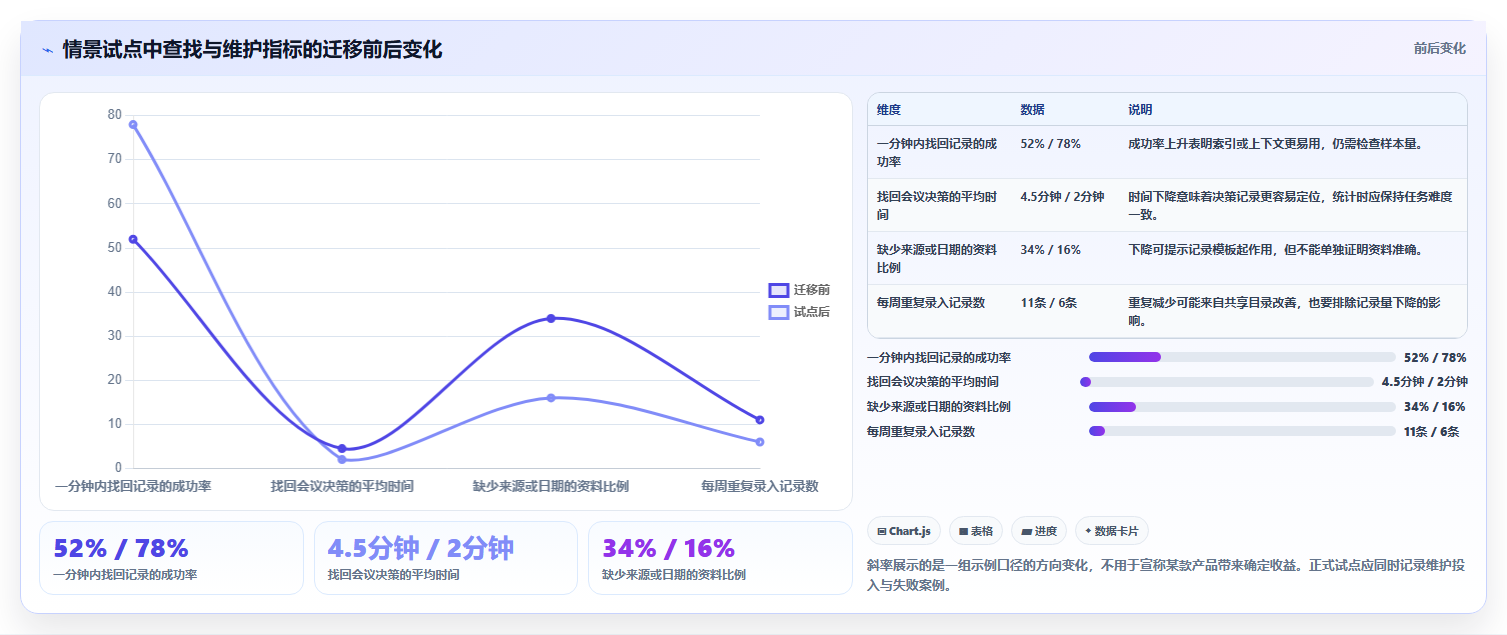The width and height of the screenshot is (1507, 635).
Task: Click the 缺少来源或日期的资料比例 progress bar
Action: click(x=1242, y=407)
